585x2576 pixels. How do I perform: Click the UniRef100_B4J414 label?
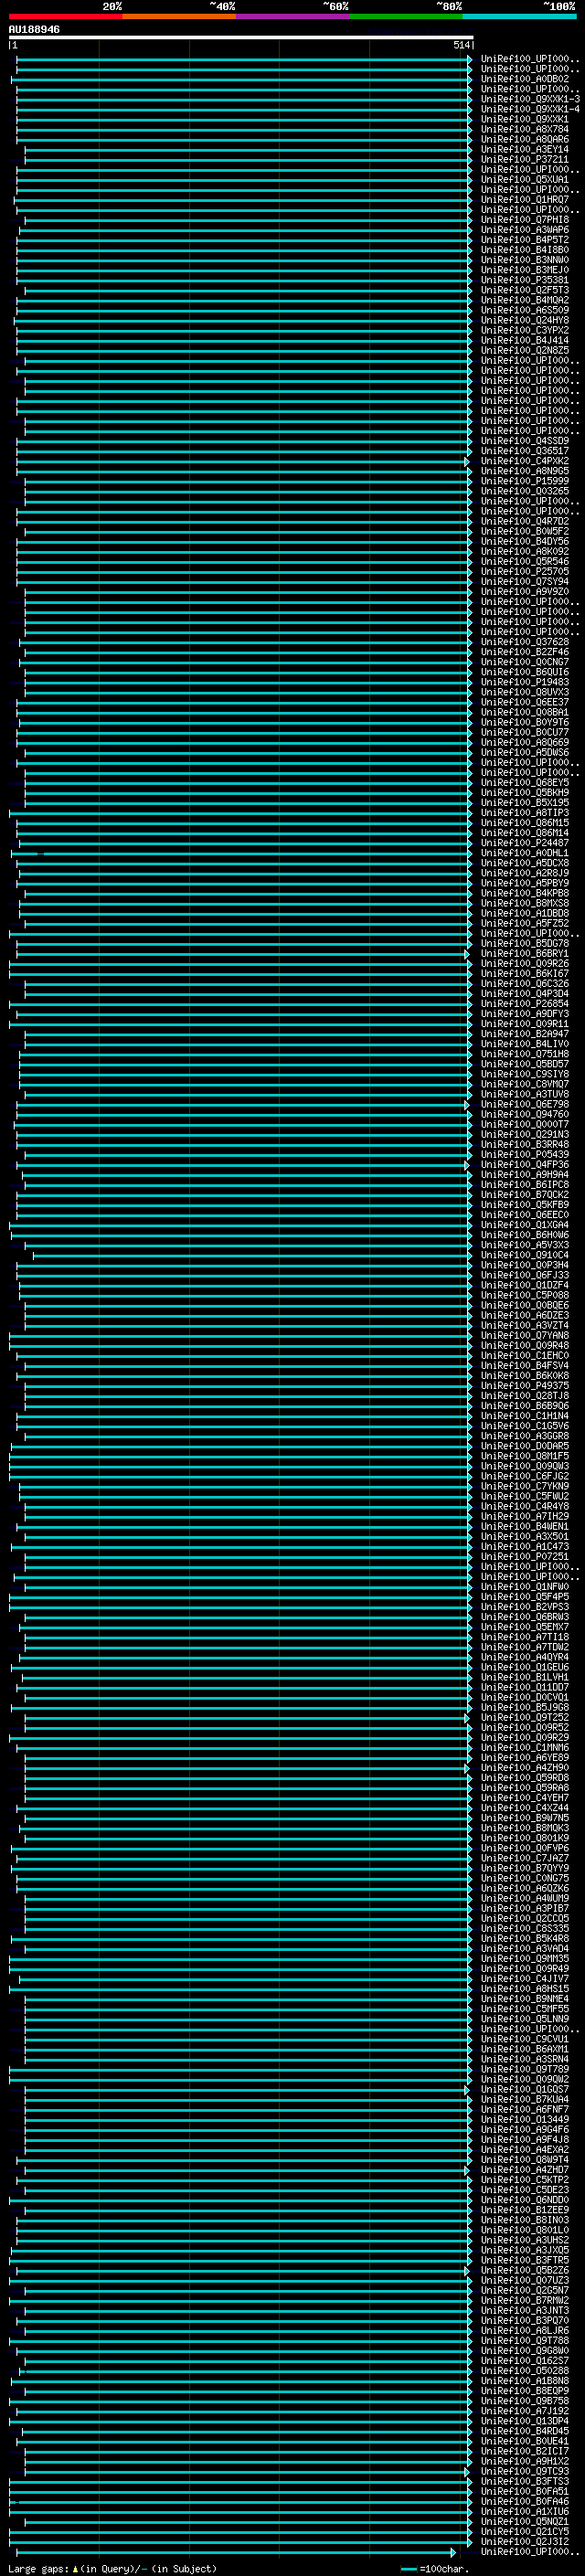(524, 340)
